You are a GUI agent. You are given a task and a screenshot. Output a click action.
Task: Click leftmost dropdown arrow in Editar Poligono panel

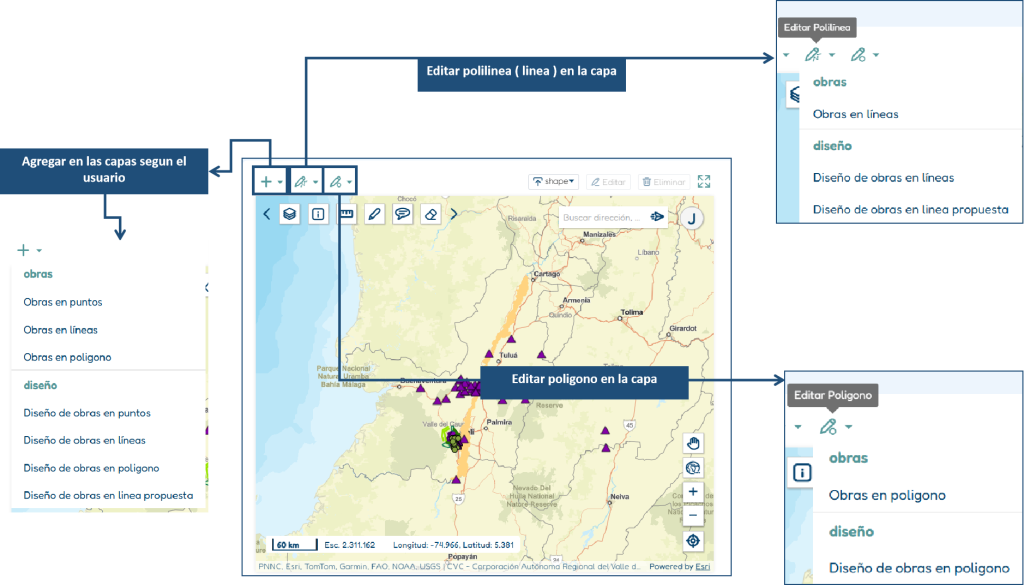[x=797, y=427]
